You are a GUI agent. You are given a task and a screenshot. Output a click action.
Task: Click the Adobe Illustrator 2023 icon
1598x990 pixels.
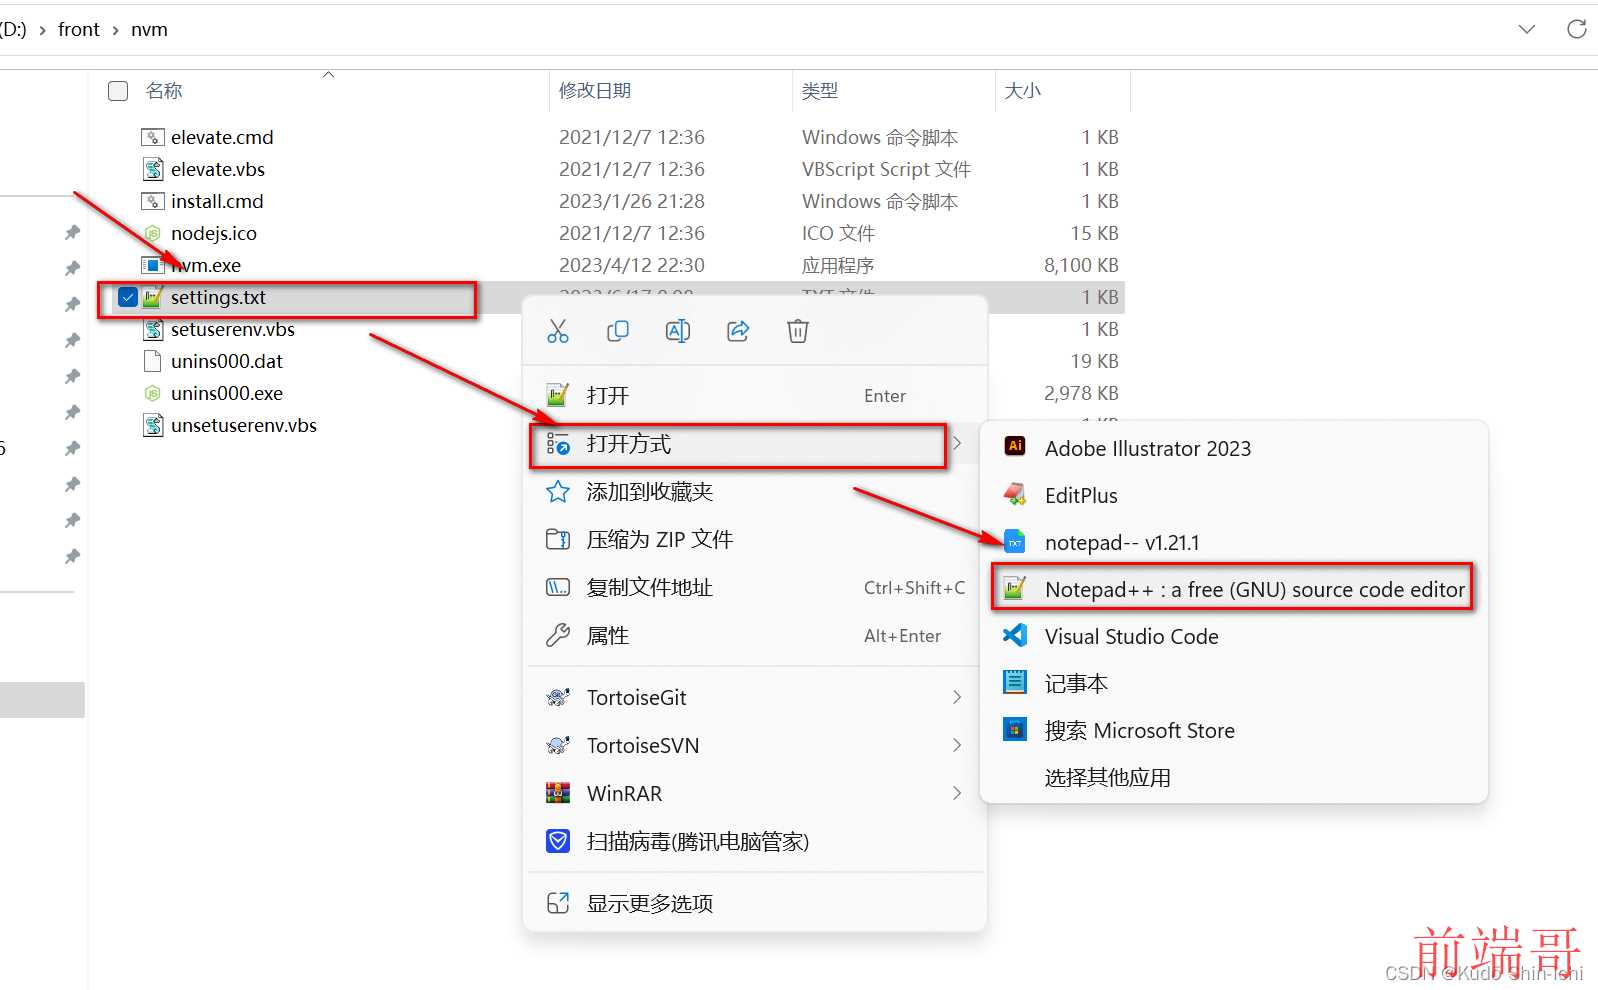(1015, 447)
